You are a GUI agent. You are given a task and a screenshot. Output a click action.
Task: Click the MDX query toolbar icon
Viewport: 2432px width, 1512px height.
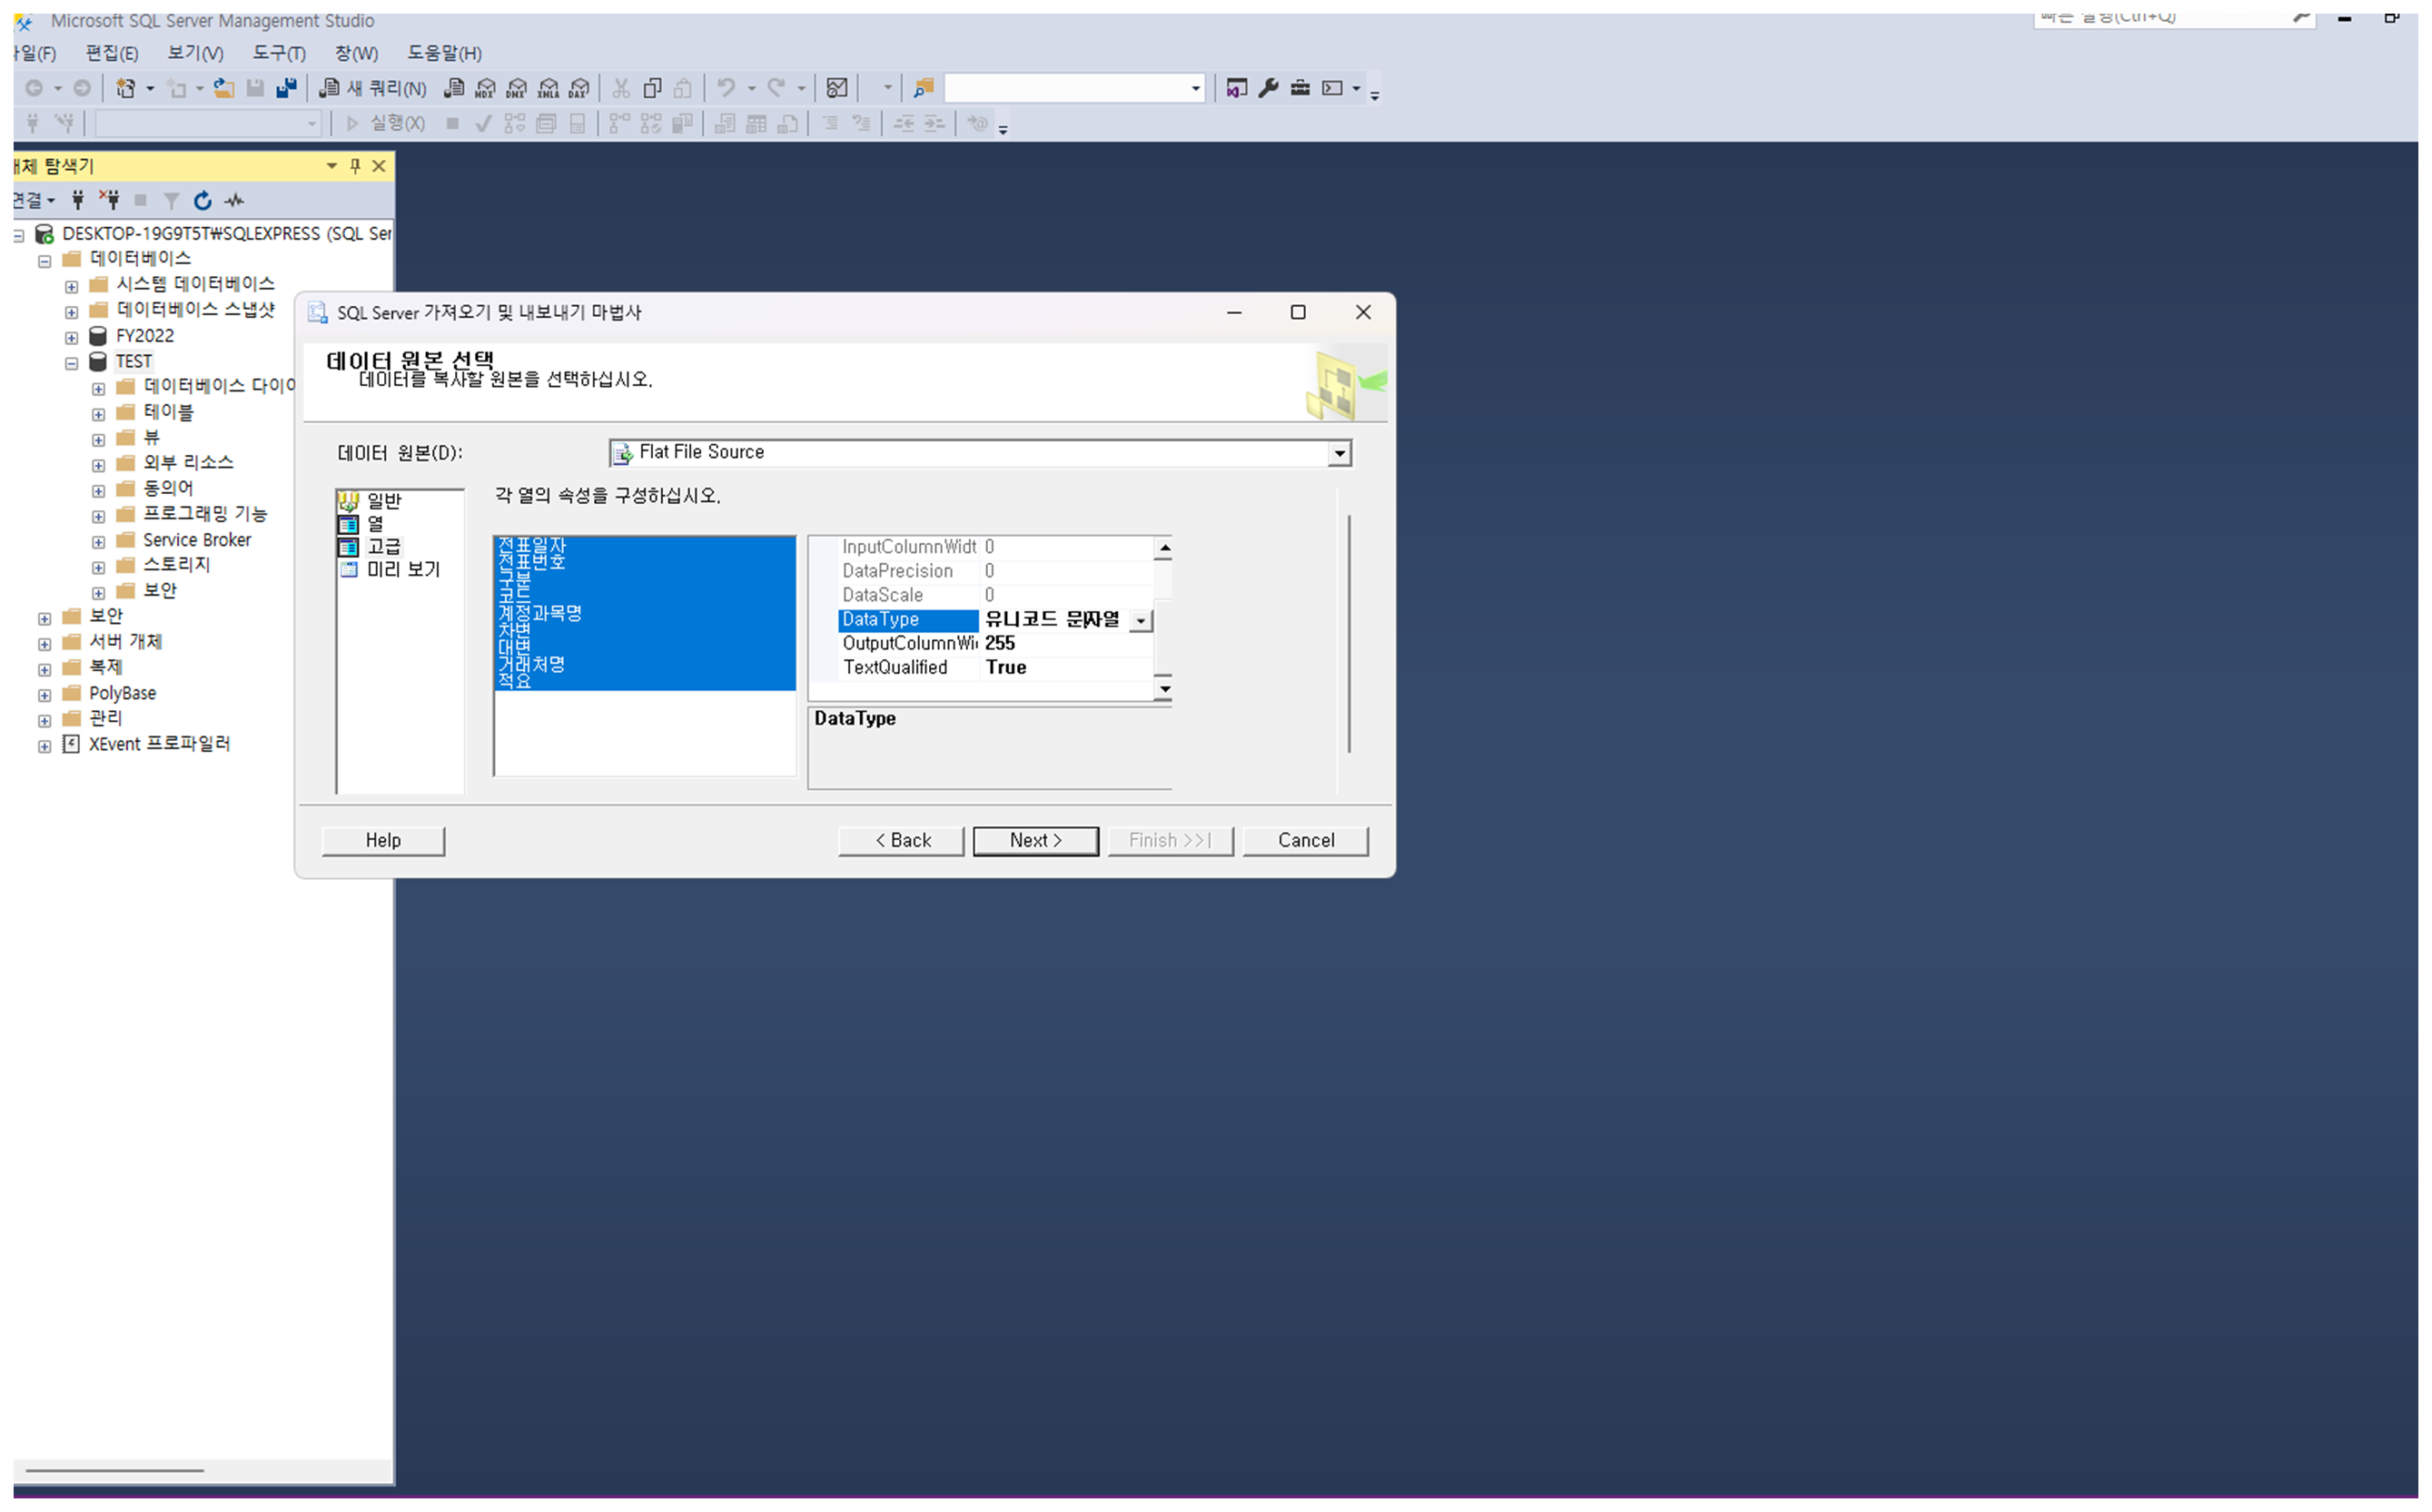point(485,89)
